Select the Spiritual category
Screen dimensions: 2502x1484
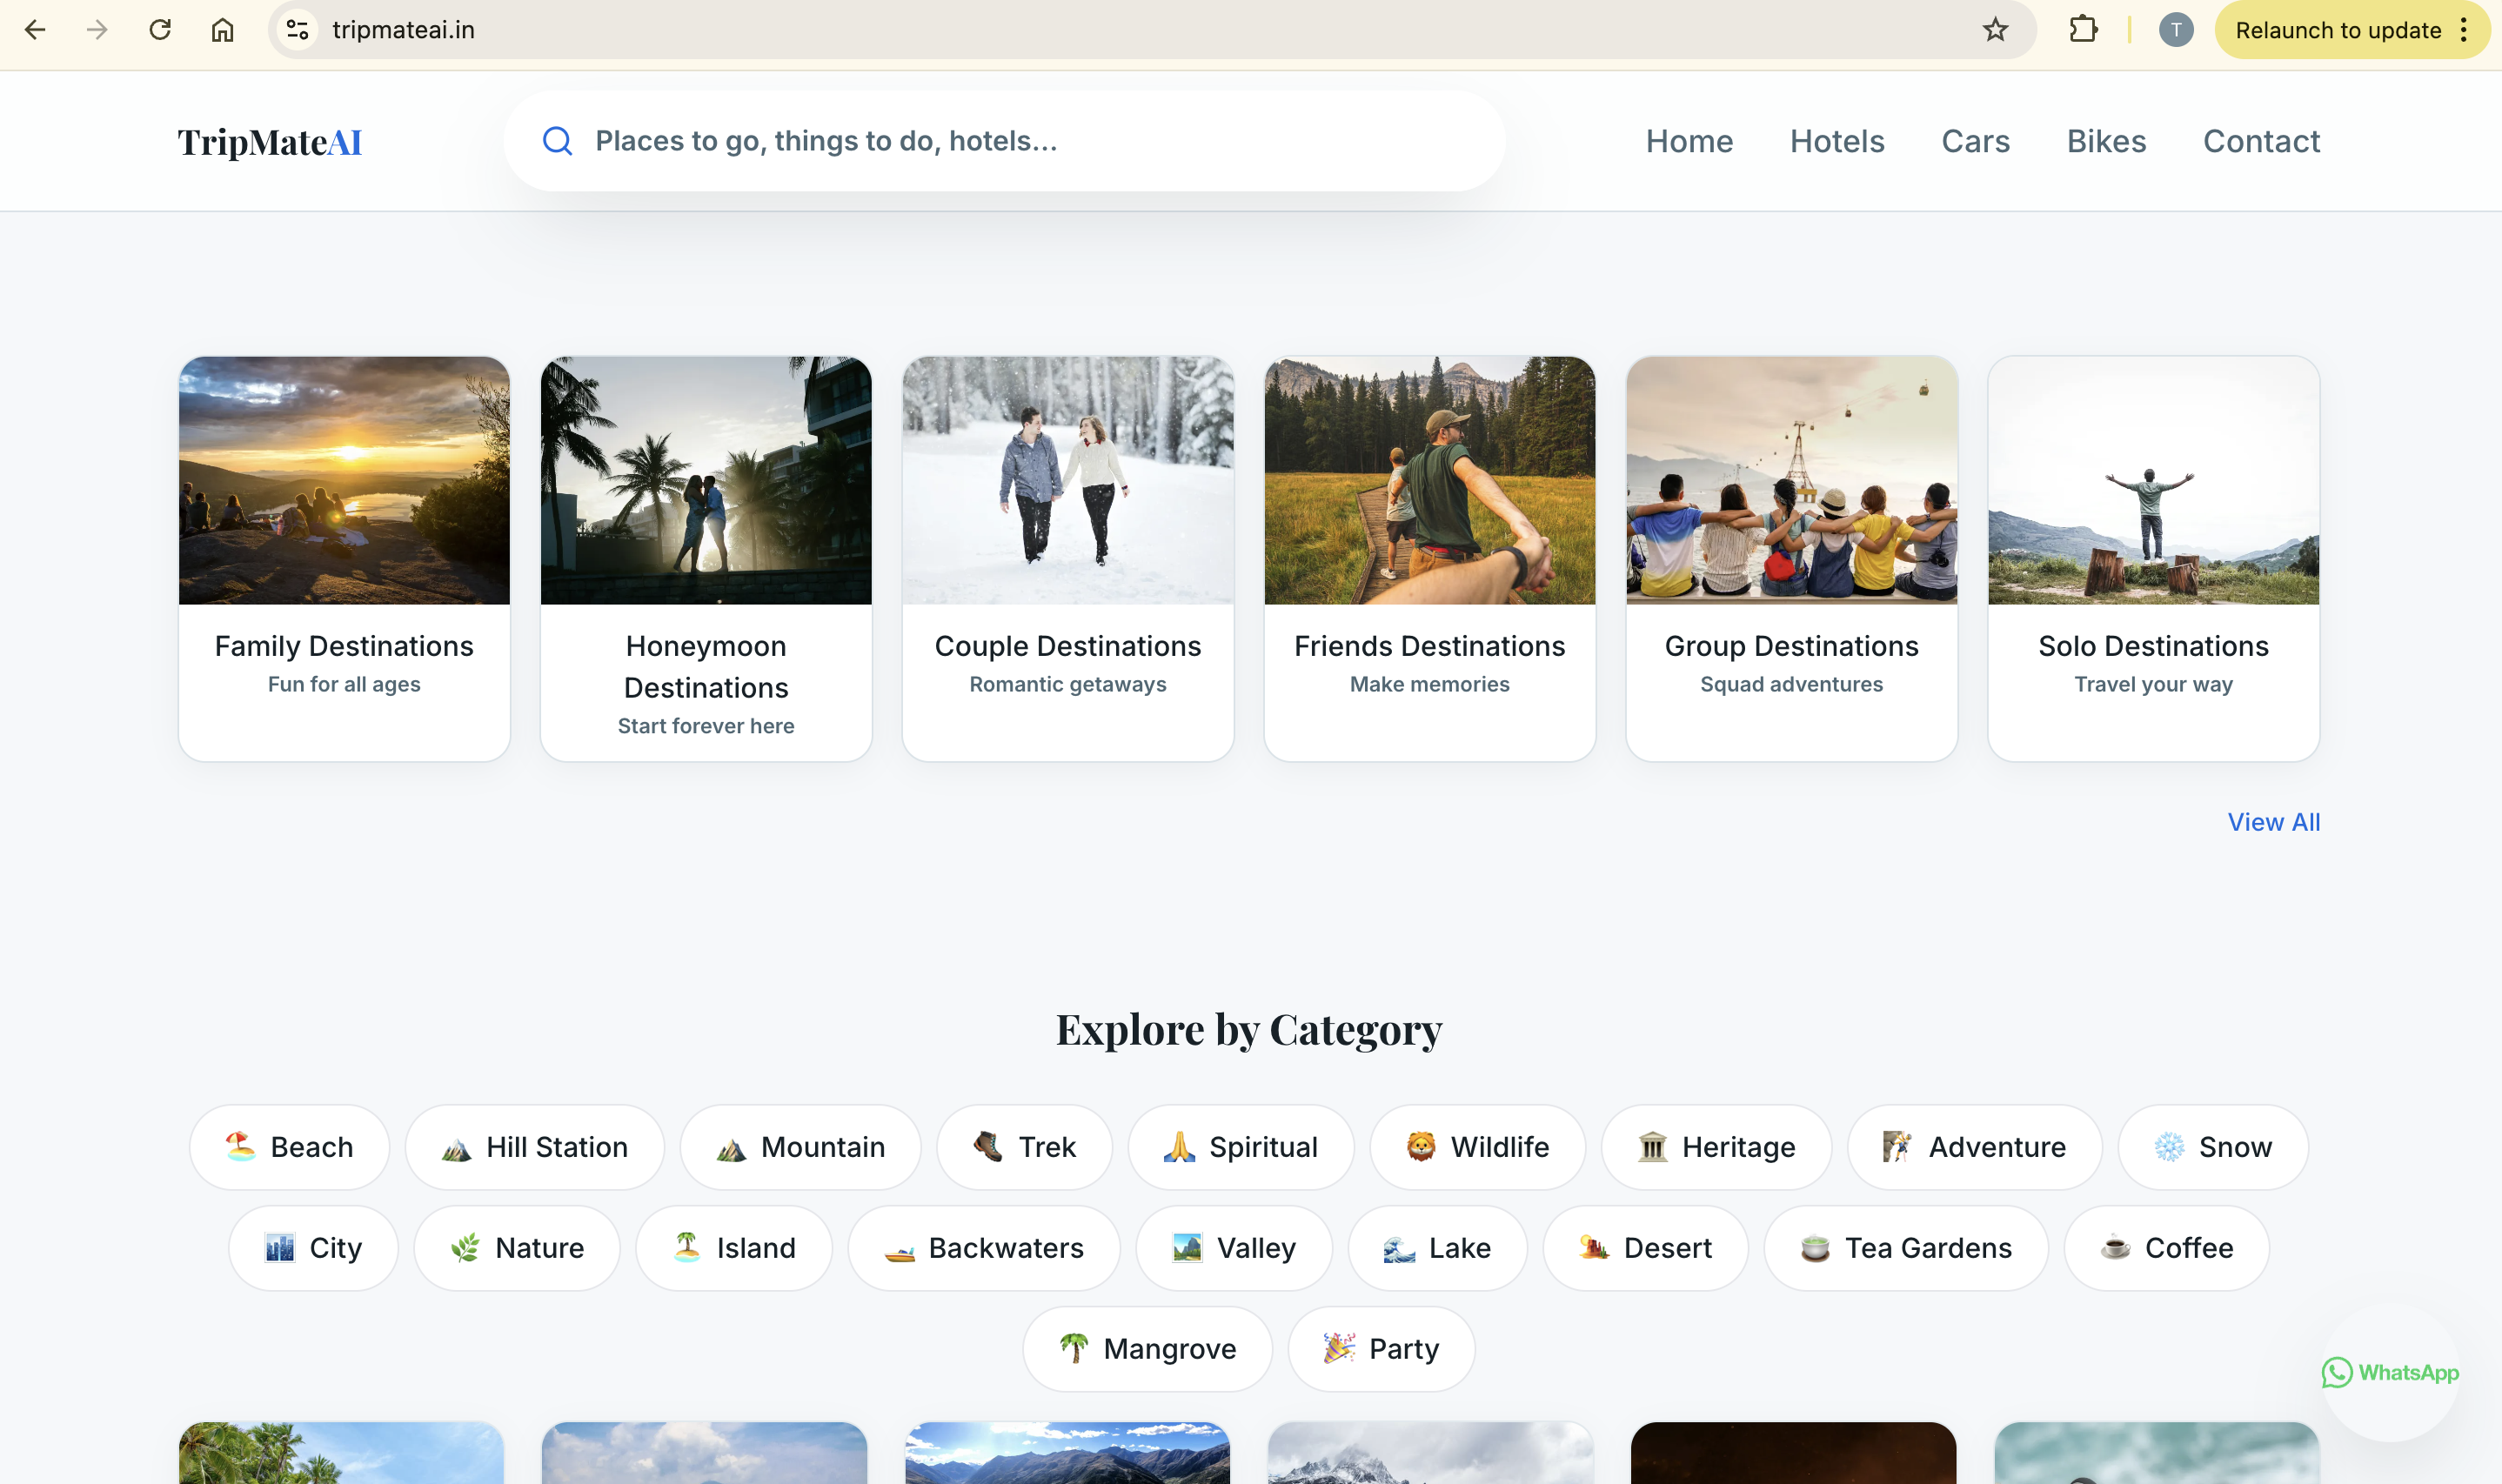pos(1240,1146)
